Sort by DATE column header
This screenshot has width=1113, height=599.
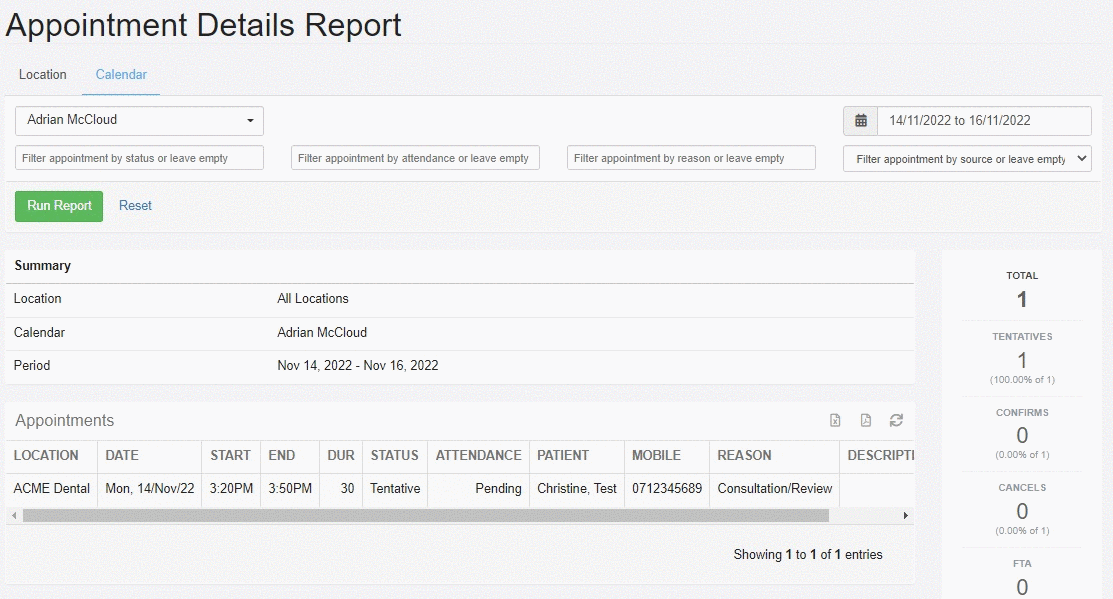[150, 456]
